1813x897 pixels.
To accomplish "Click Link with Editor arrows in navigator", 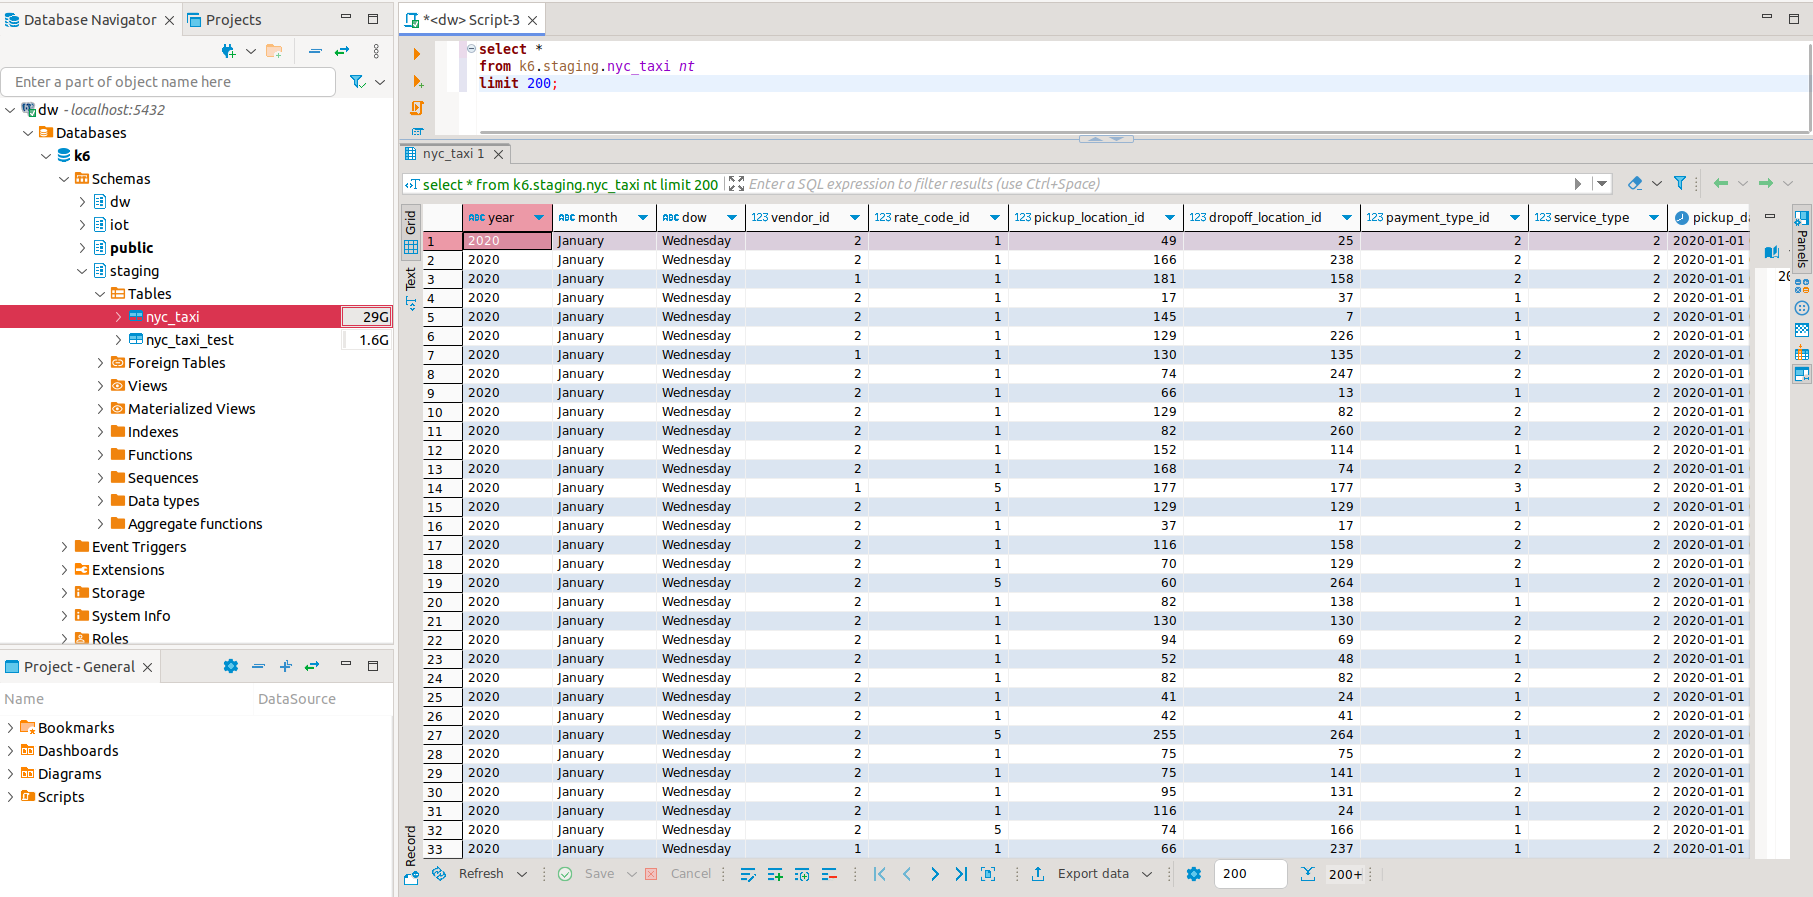I will pos(342,51).
